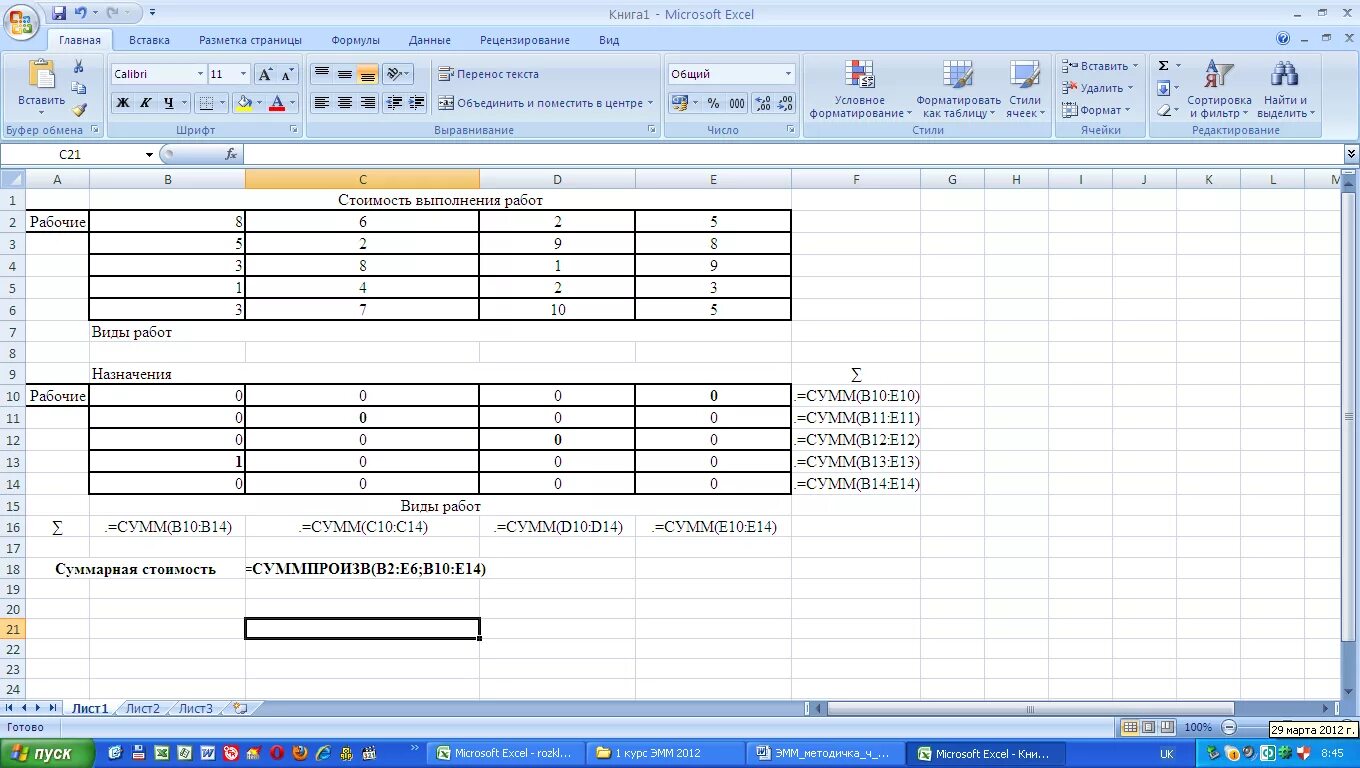Viewport: 1360px width, 768px height.
Task: Apply the accounting currency format icon
Action: 679,102
